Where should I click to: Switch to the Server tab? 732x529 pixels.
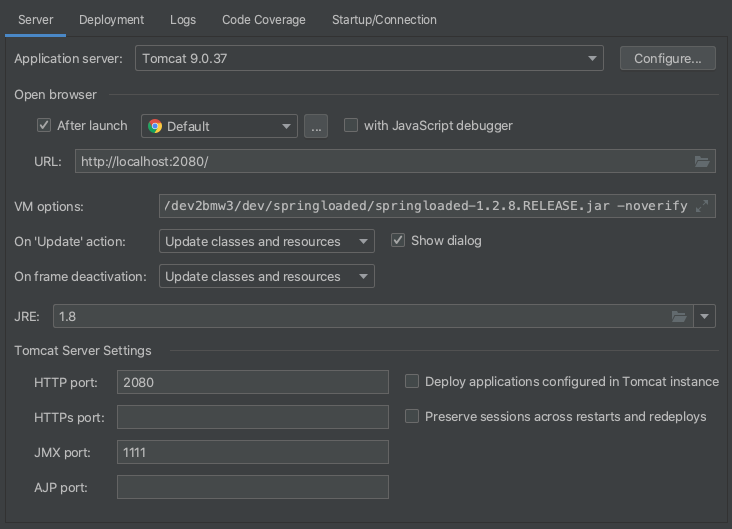tap(35, 20)
